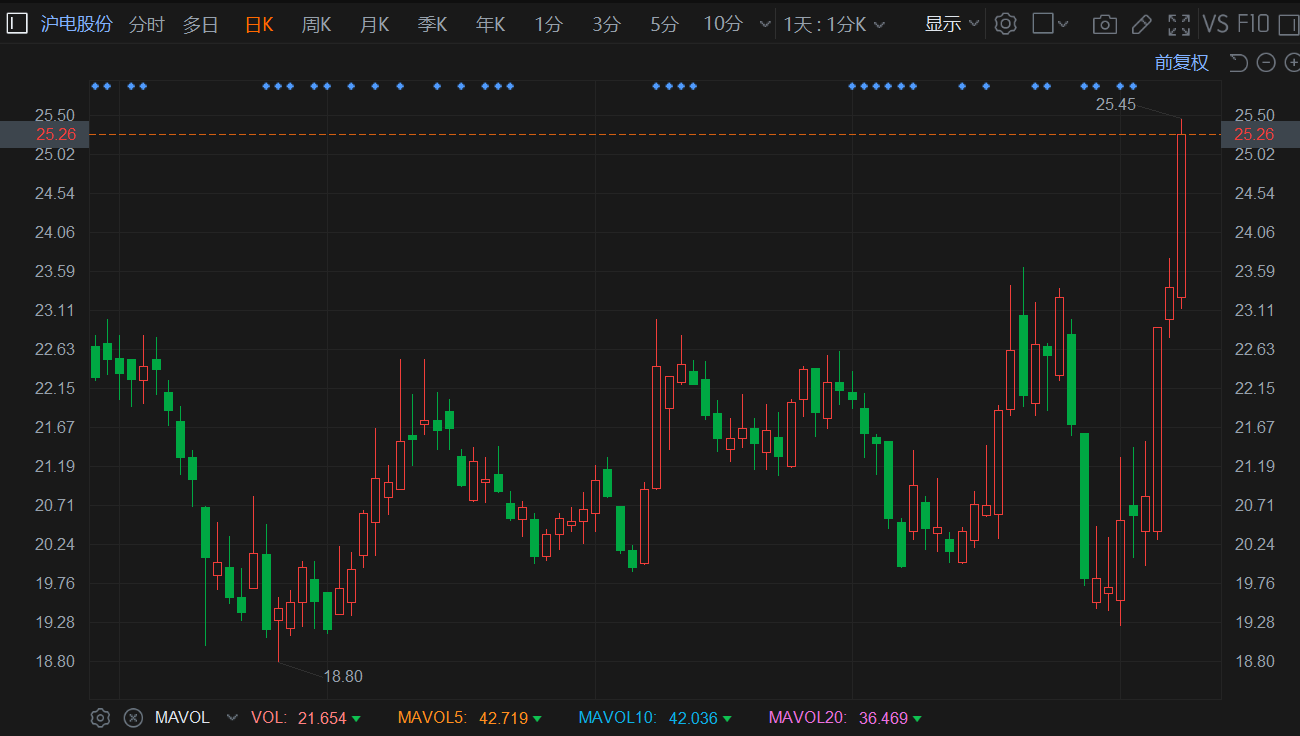Click the orange MAVOL5 legend label

click(x=431, y=717)
